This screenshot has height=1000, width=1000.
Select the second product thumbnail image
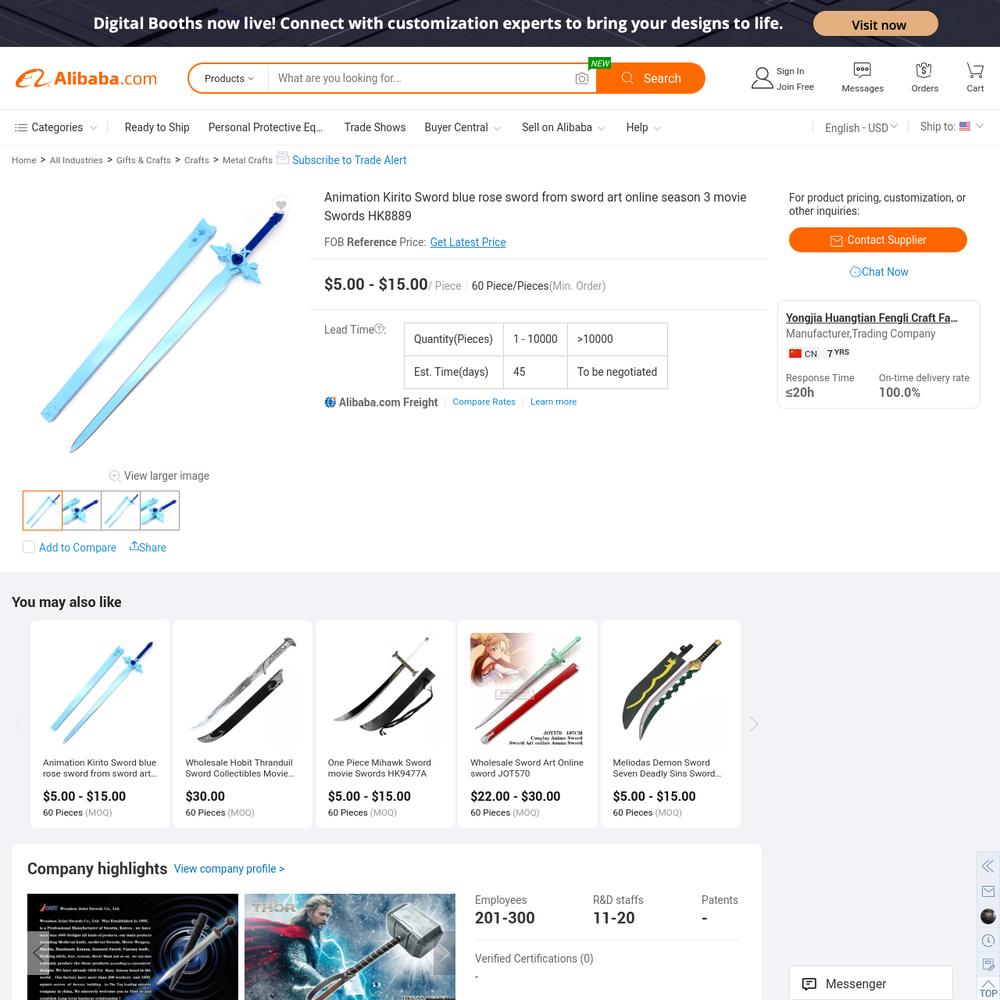82,510
